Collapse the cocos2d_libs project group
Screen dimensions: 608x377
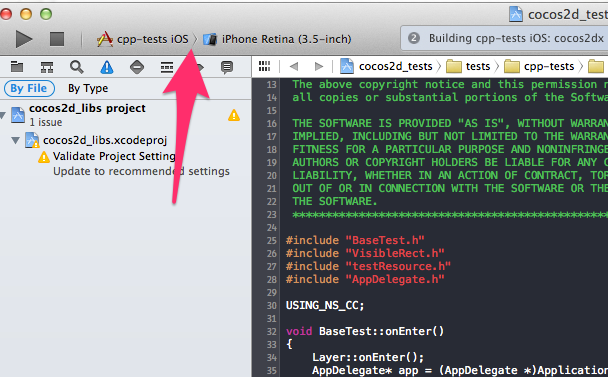tap(3, 115)
